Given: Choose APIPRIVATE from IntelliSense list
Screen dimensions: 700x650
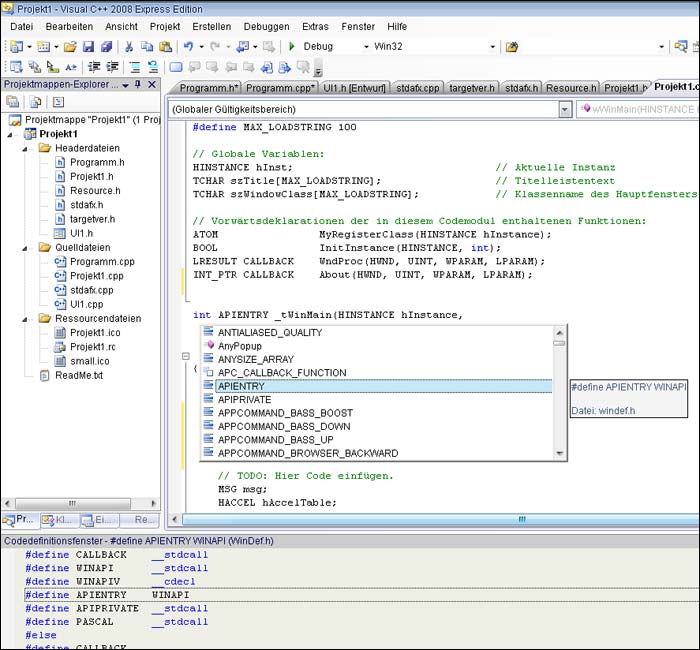Looking at the screenshot, I should pos(244,399).
